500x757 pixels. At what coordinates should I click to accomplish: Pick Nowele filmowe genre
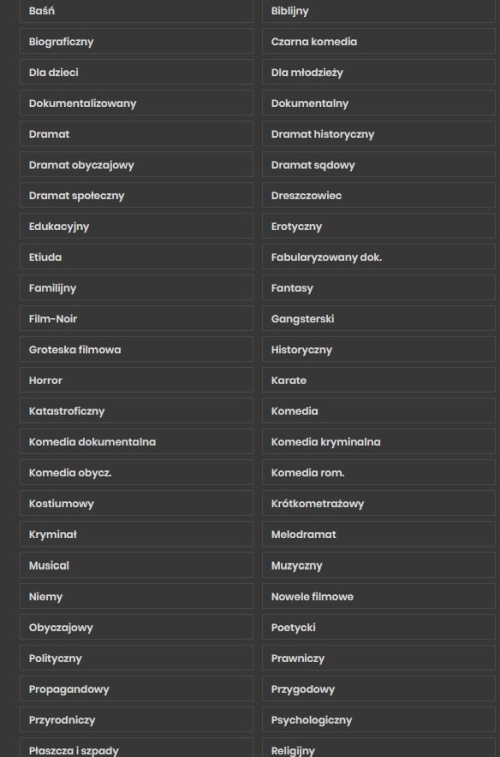click(379, 597)
